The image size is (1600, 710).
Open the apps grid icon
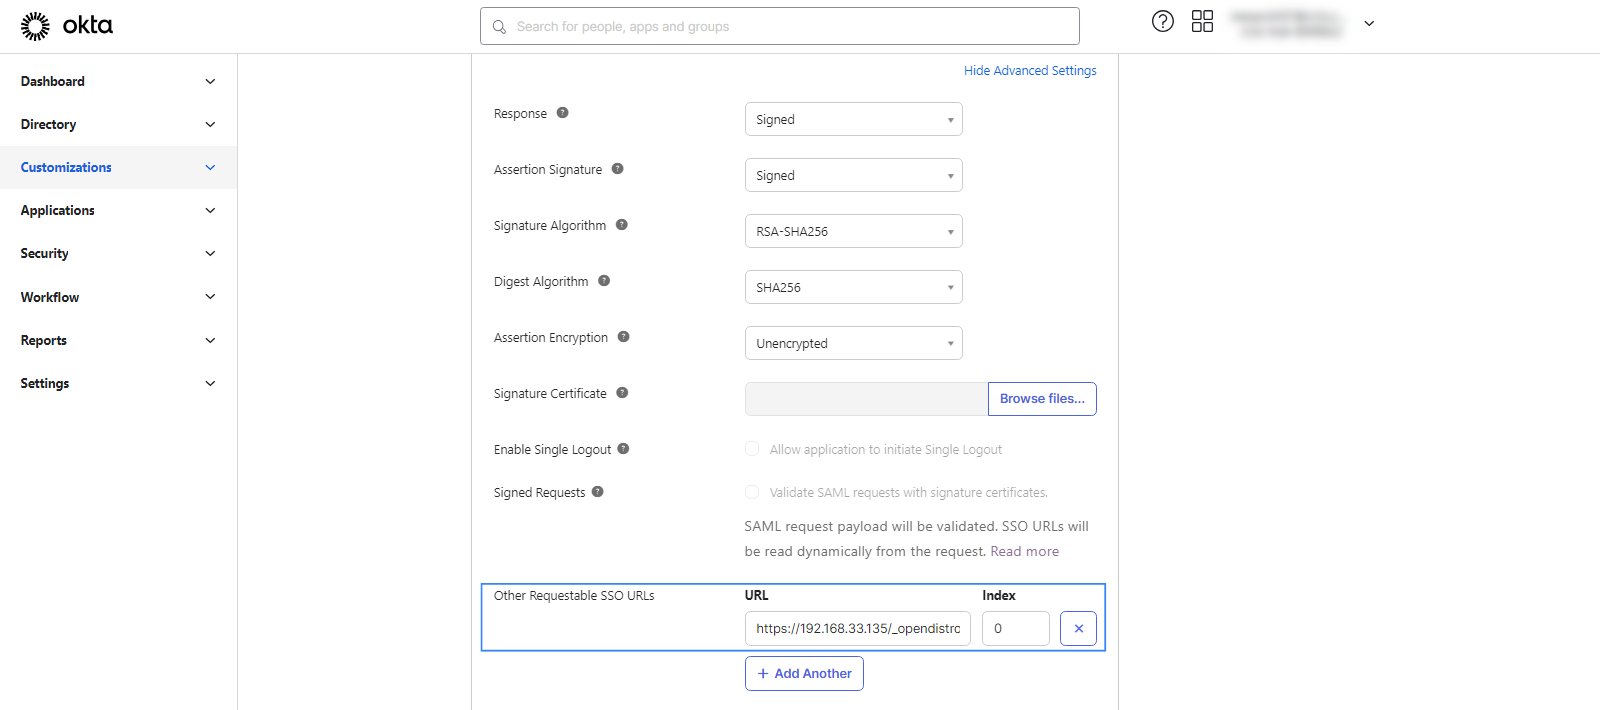[x=1202, y=21]
